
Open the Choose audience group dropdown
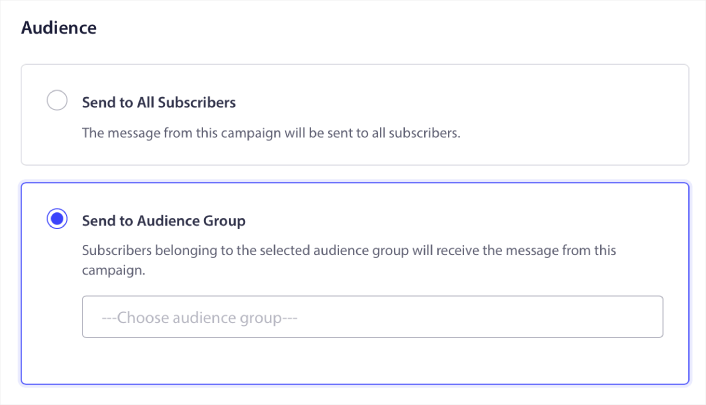tap(372, 317)
